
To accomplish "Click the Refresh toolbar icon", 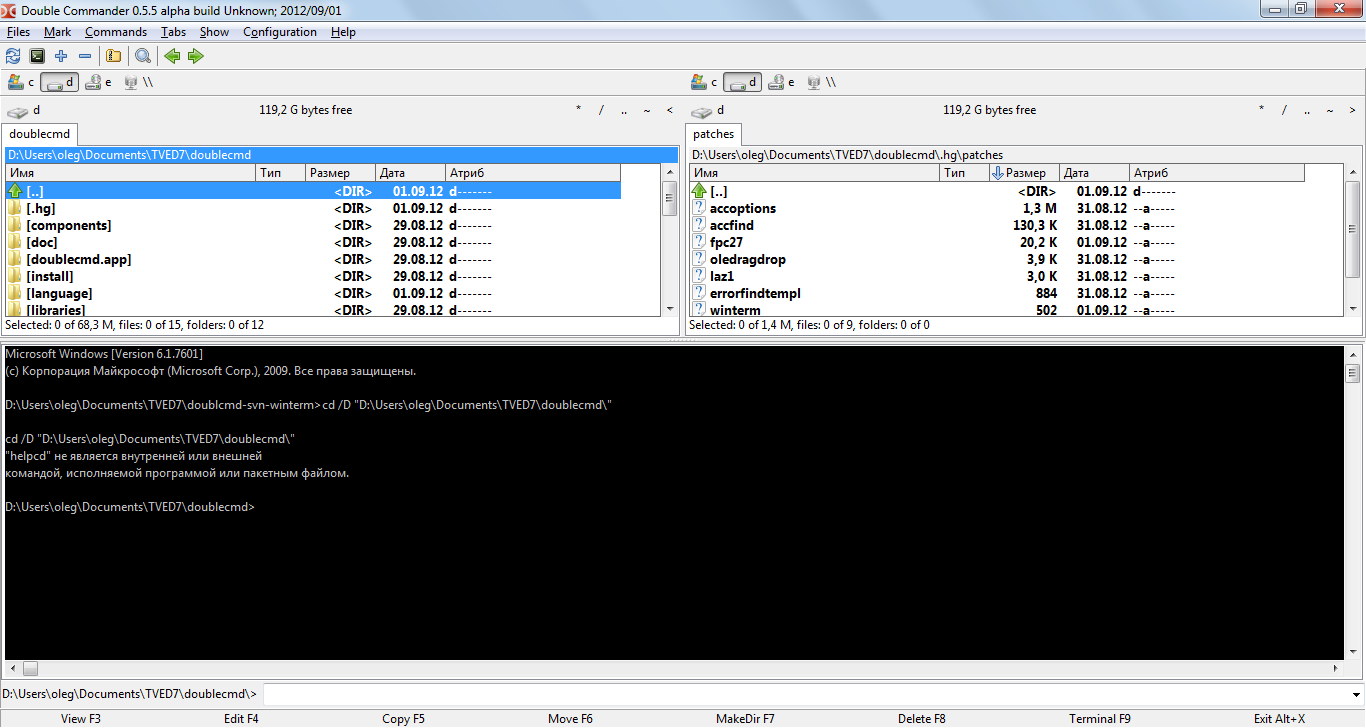I will click(x=13, y=56).
